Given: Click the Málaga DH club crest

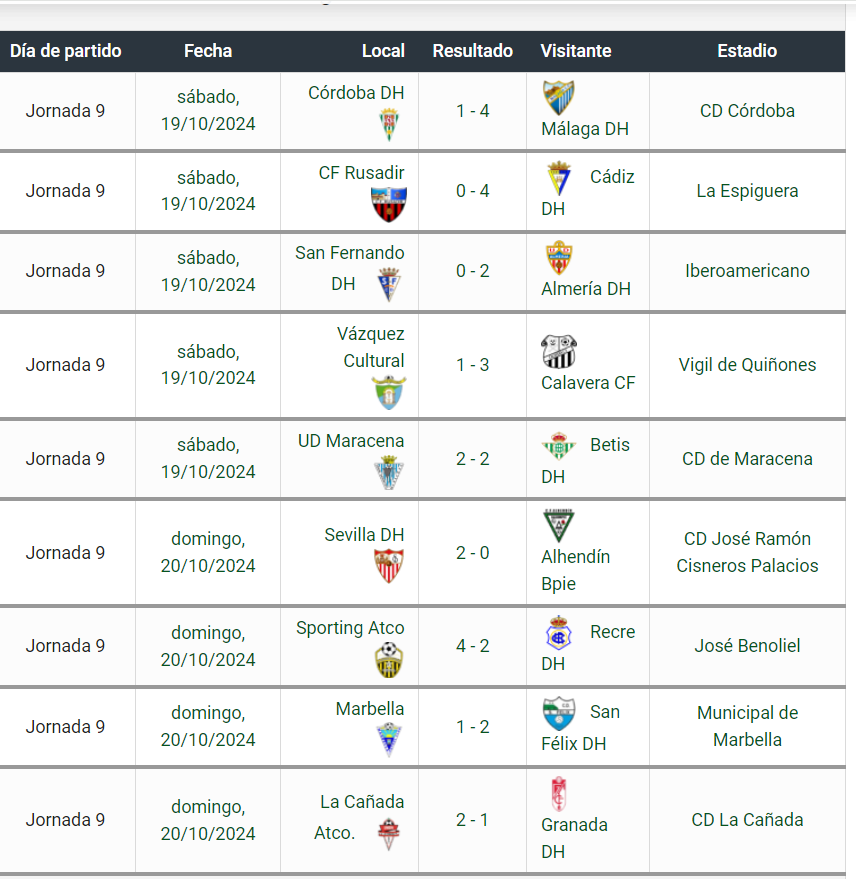Looking at the screenshot, I should pyautogui.click(x=558, y=97).
